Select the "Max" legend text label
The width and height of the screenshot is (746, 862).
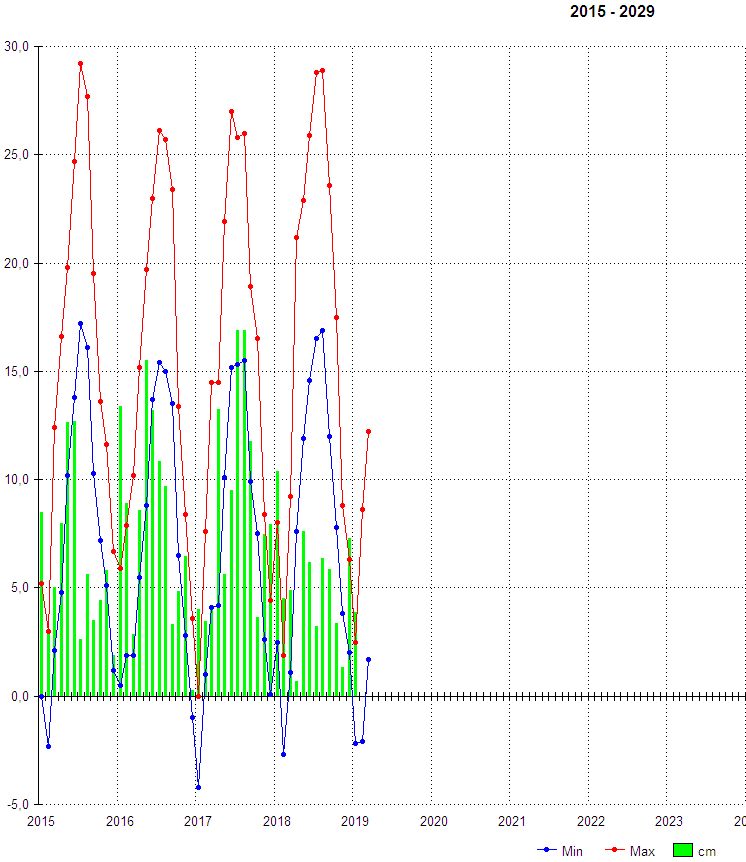[642, 851]
